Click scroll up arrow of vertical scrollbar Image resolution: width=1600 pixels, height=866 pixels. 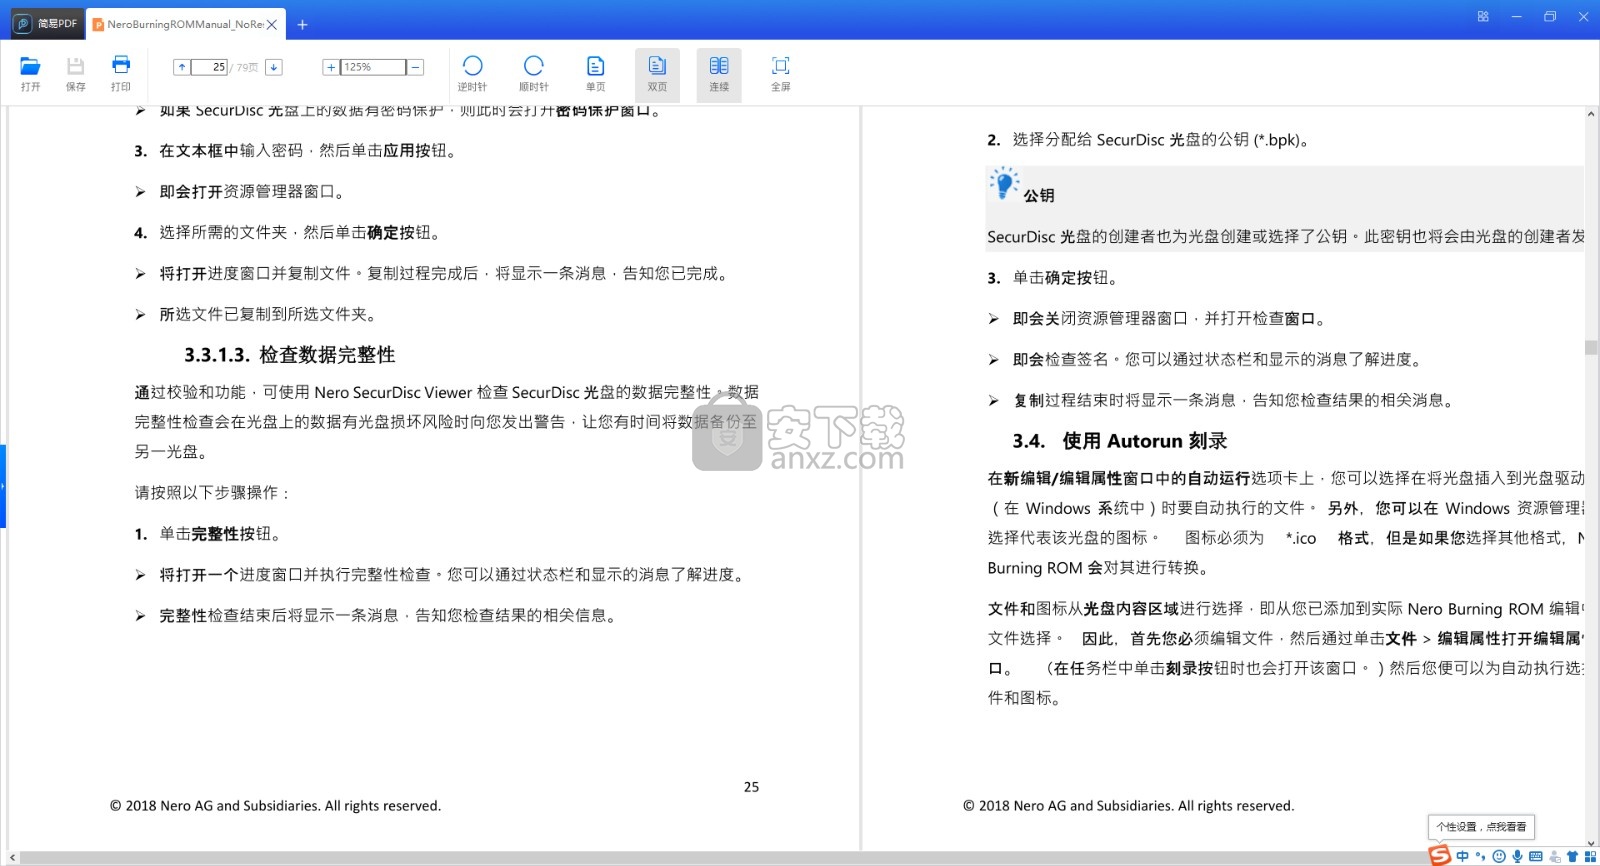tap(1591, 114)
